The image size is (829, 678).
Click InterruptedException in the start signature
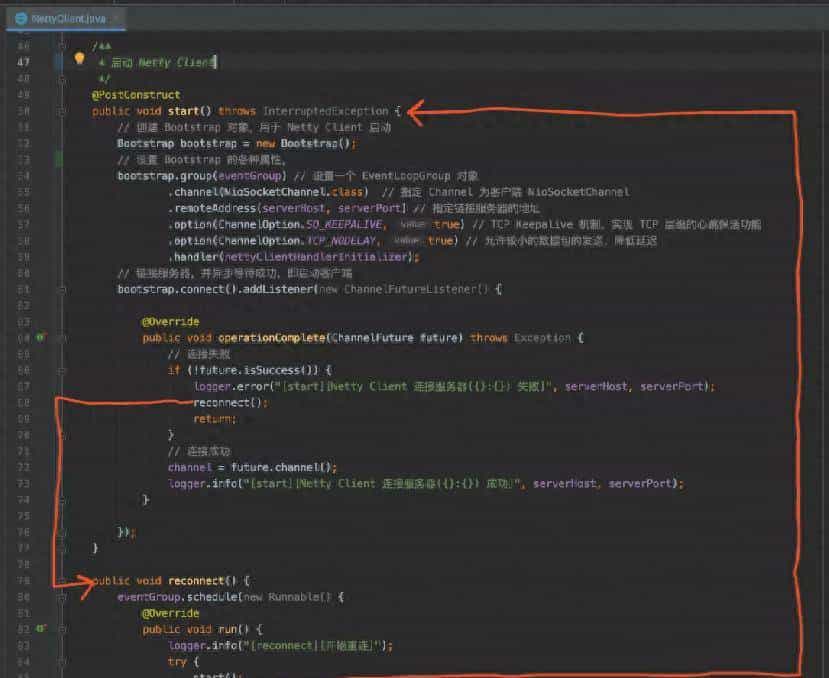point(326,111)
